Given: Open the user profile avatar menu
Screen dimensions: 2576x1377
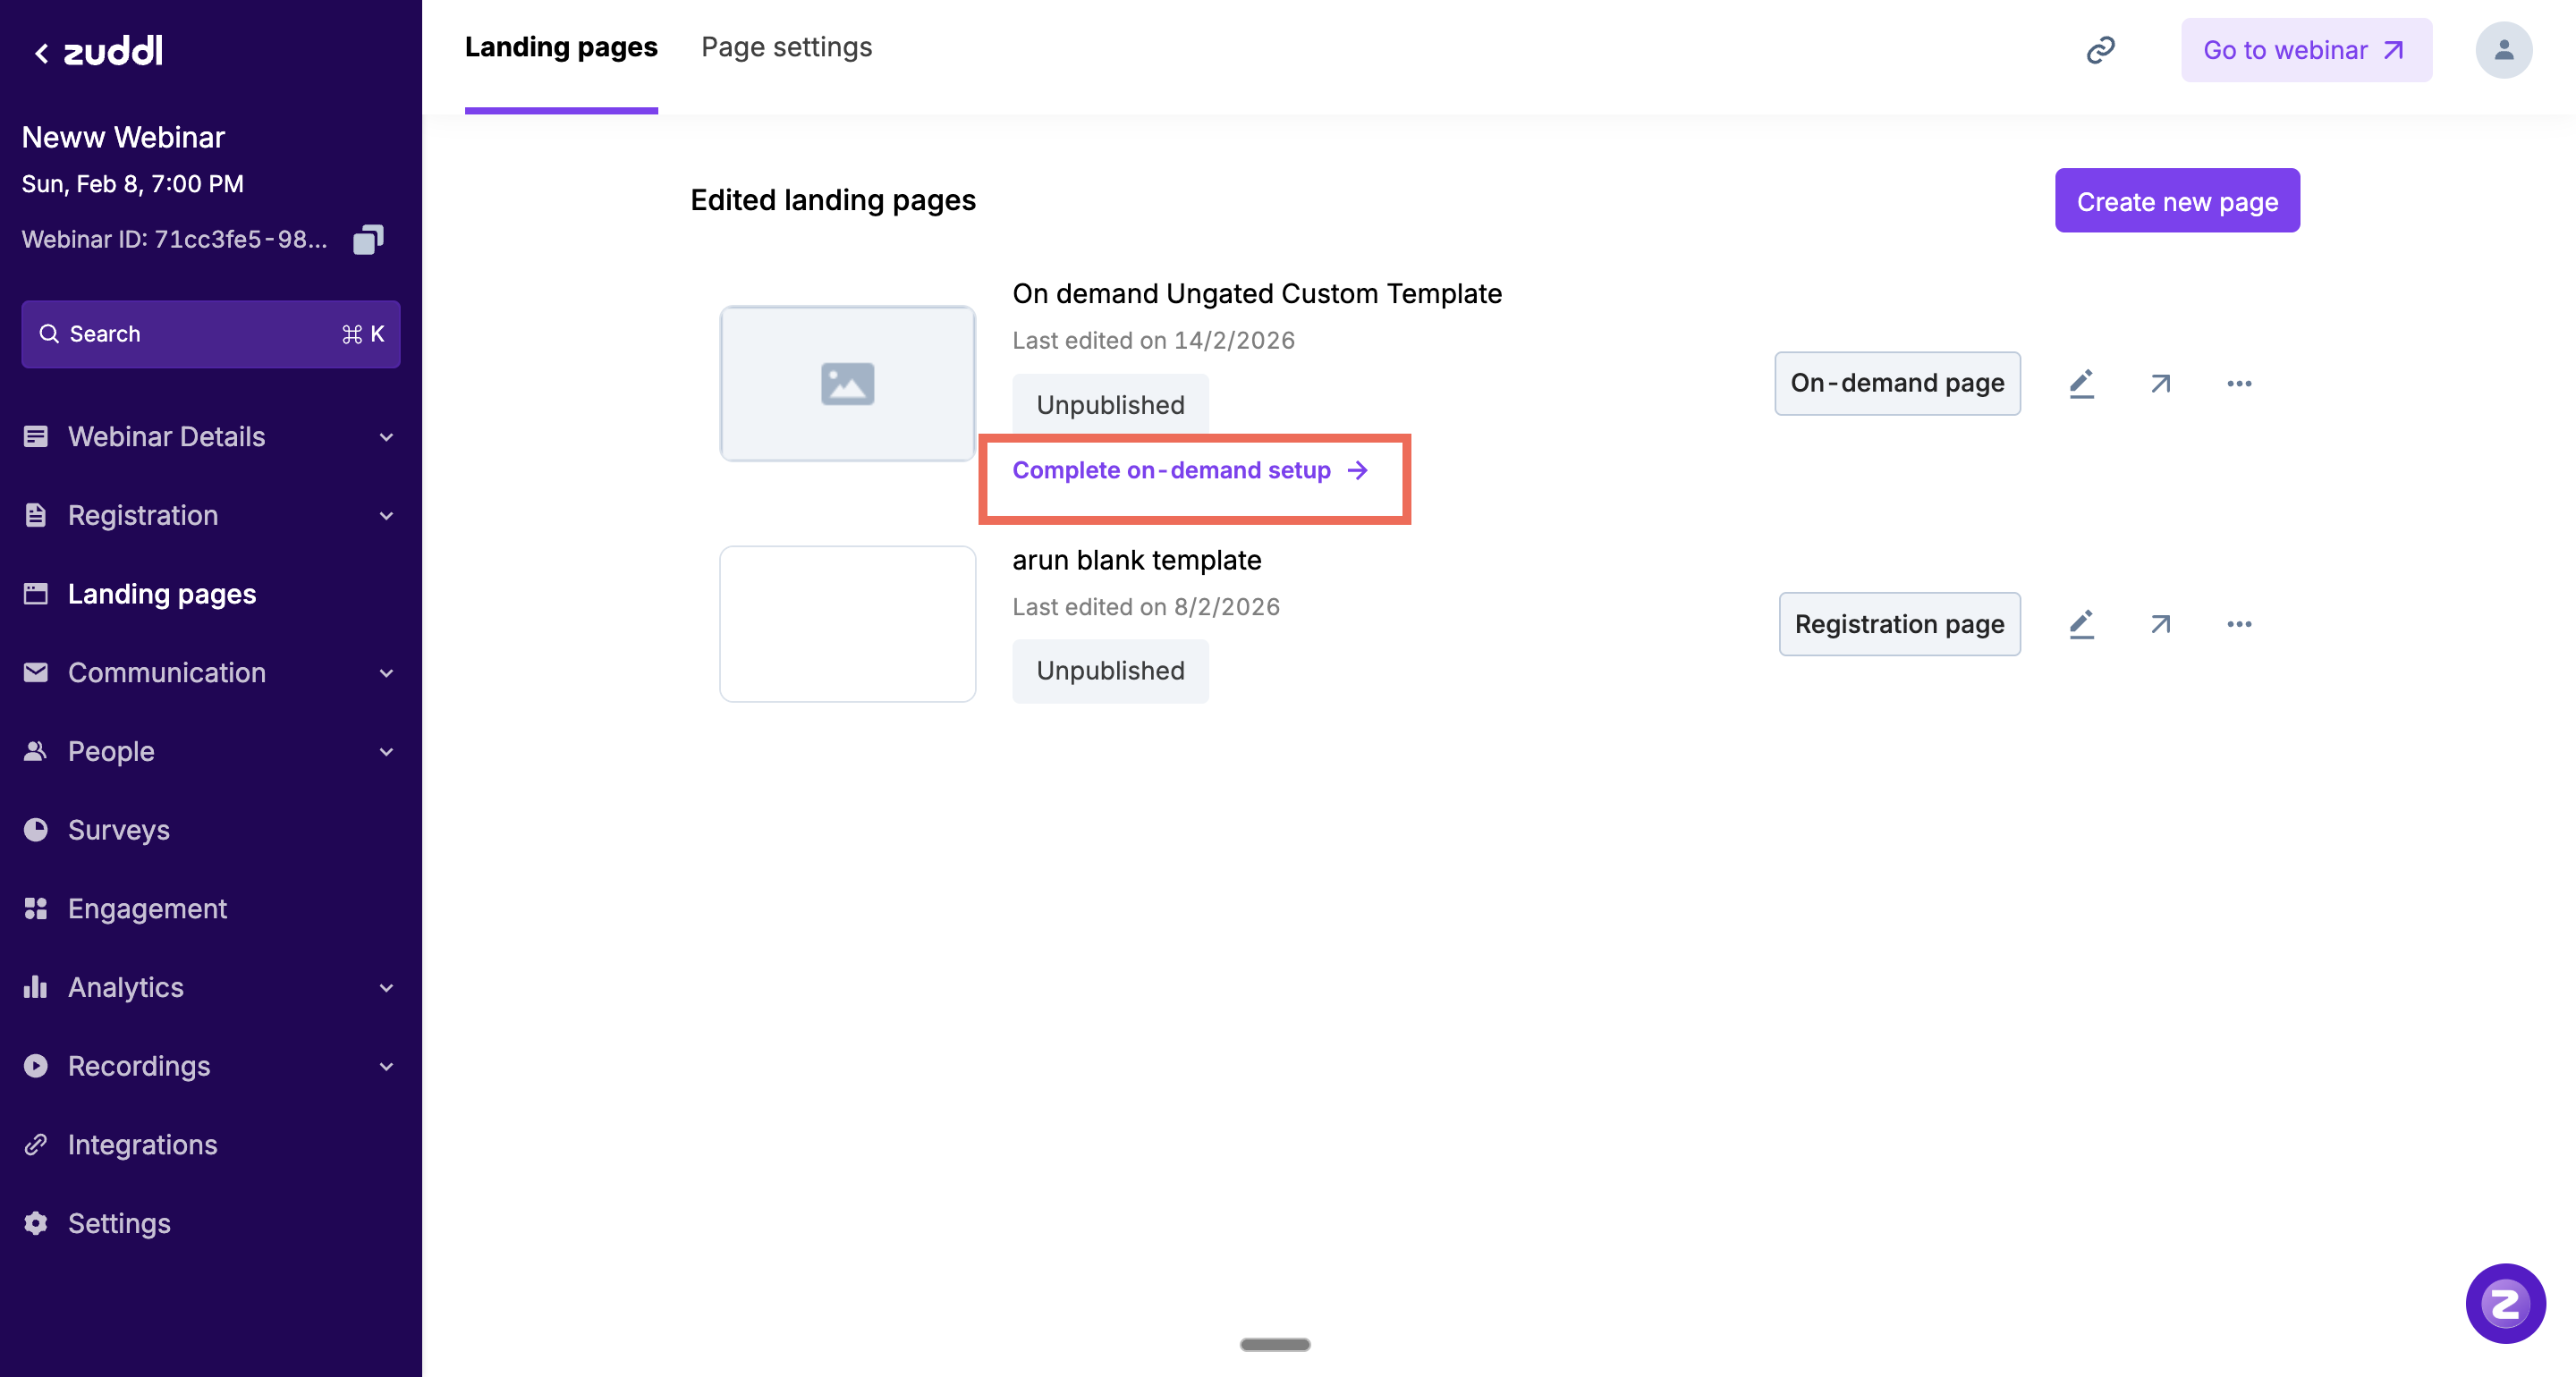Looking at the screenshot, I should click(x=2503, y=50).
